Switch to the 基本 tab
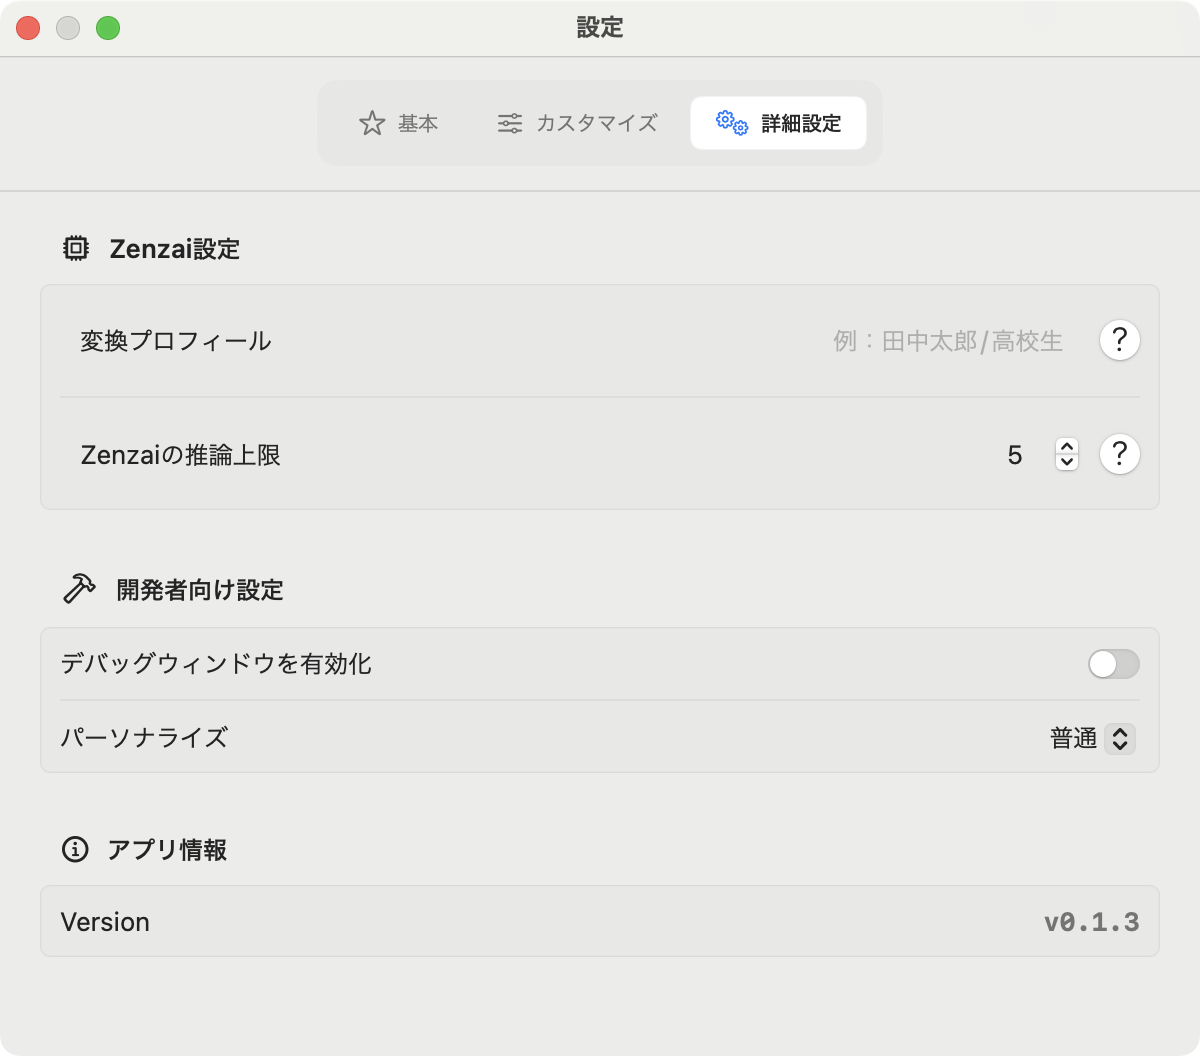 399,123
